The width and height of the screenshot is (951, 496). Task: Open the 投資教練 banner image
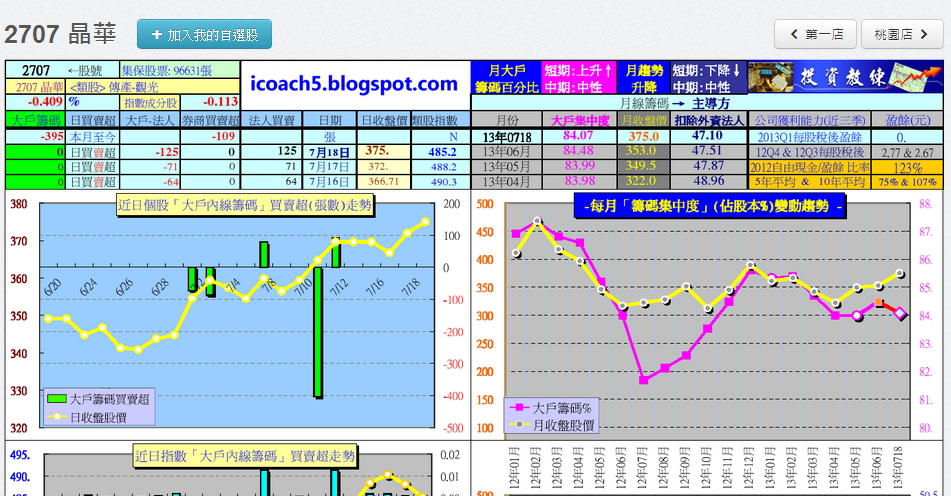845,77
